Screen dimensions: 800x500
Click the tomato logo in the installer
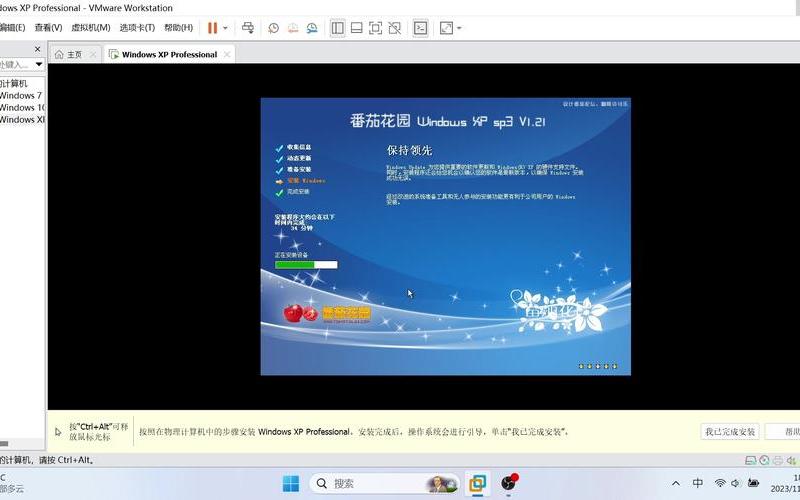pyautogui.click(x=327, y=313)
